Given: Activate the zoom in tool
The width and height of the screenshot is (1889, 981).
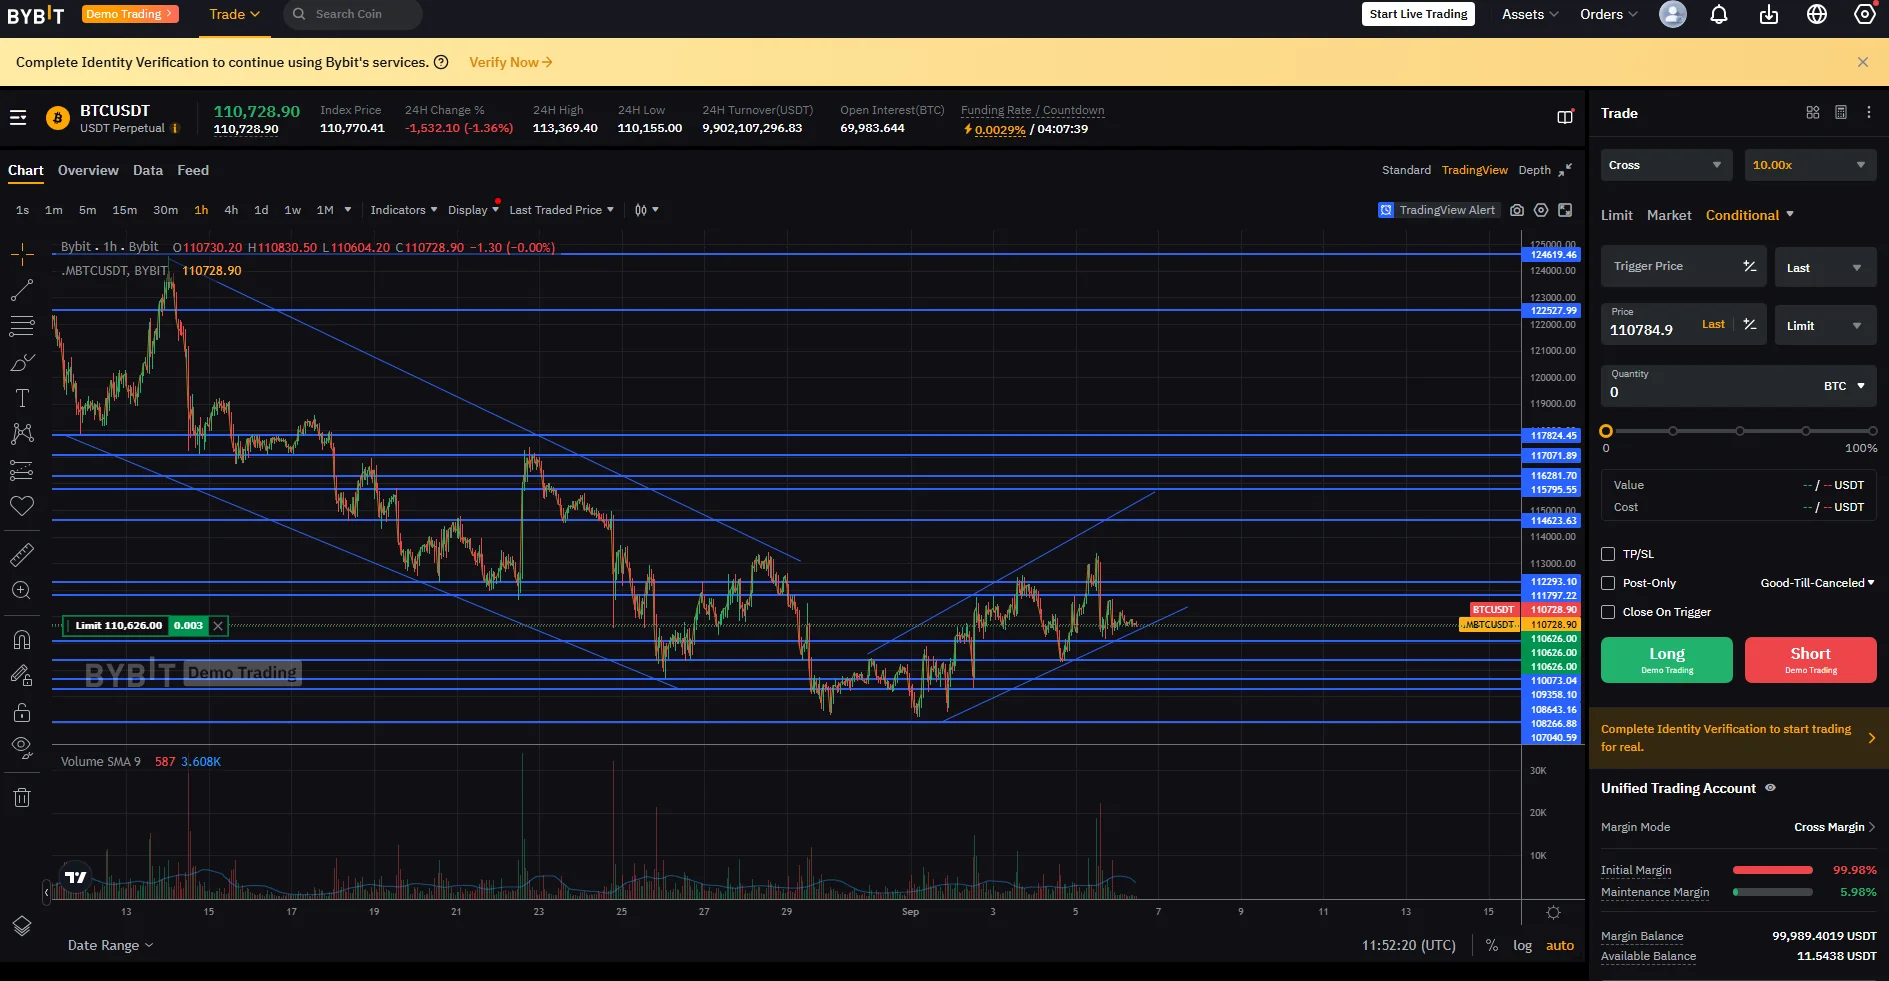Looking at the screenshot, I should pos(22,590).
